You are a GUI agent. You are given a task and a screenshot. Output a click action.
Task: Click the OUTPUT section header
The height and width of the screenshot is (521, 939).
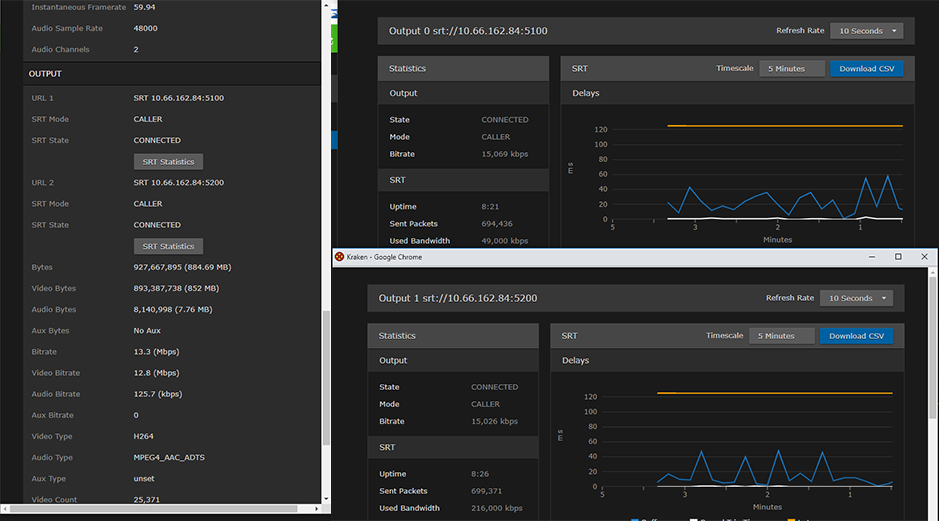46,74
